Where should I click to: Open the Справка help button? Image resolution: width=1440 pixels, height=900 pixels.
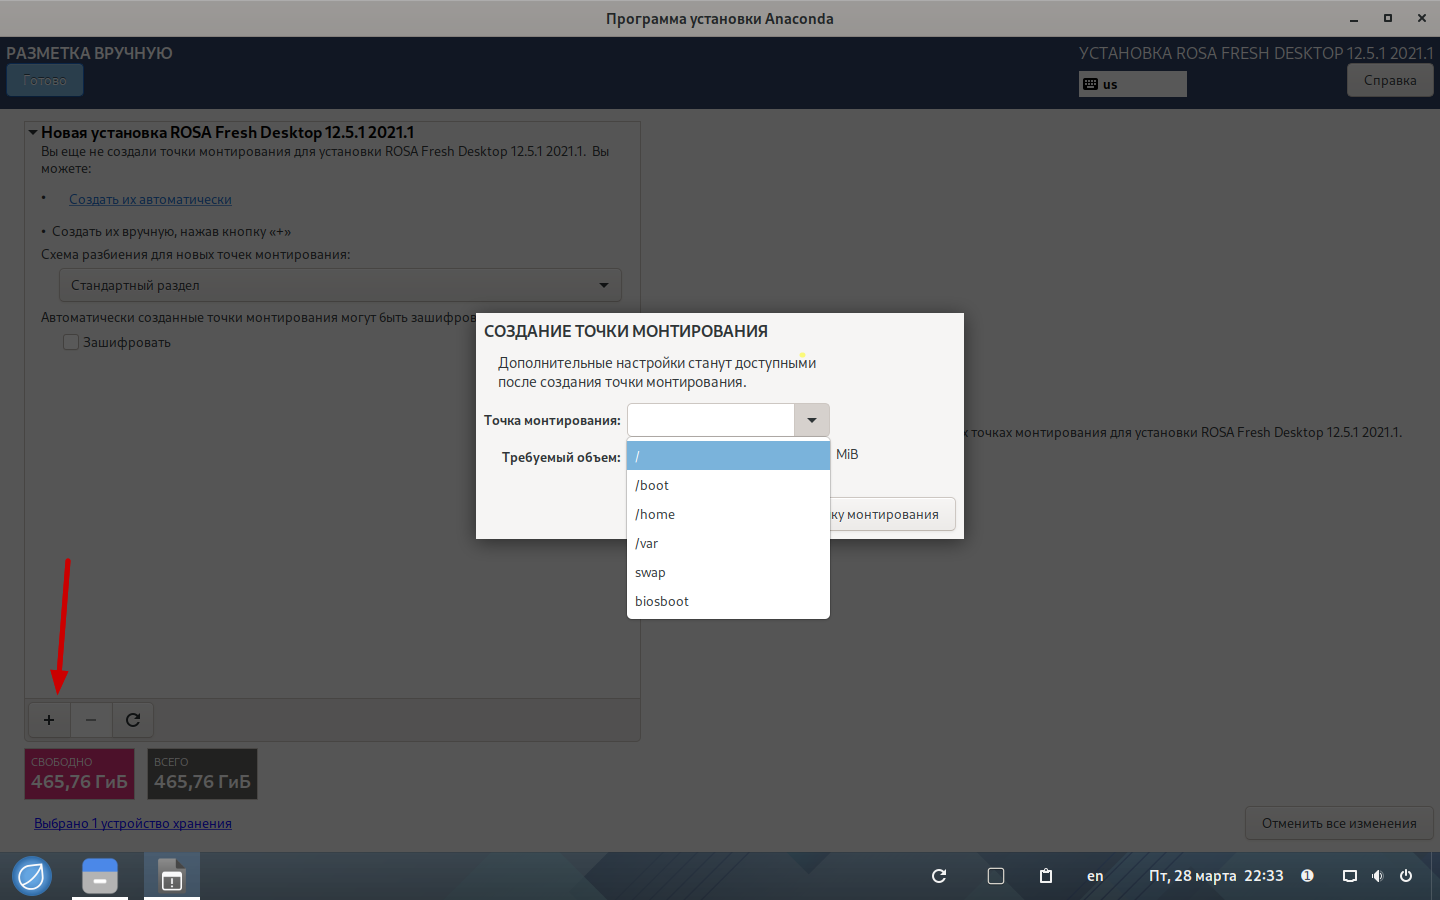1390,80
